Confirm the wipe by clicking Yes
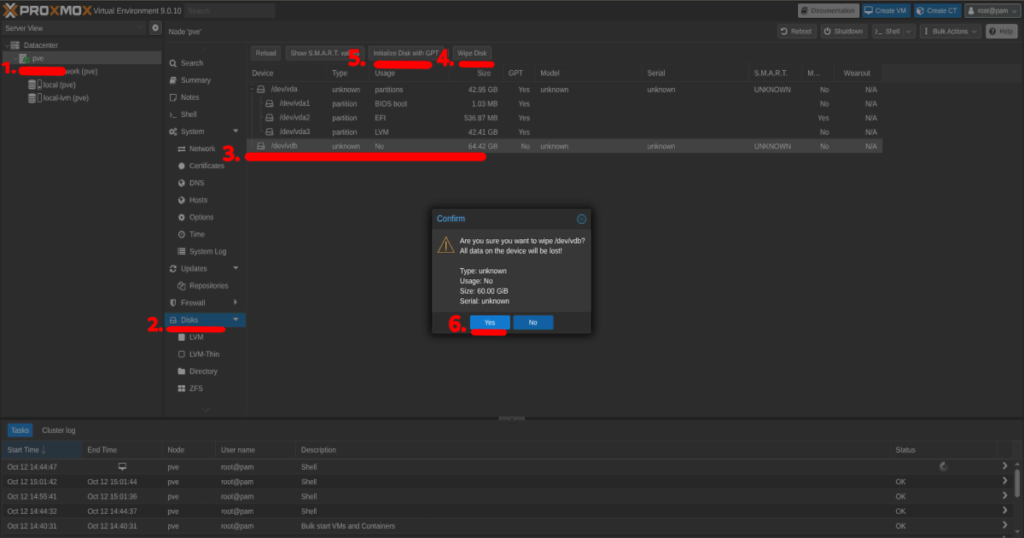Viewport: 1024px width, 538px height. (490, 323)
